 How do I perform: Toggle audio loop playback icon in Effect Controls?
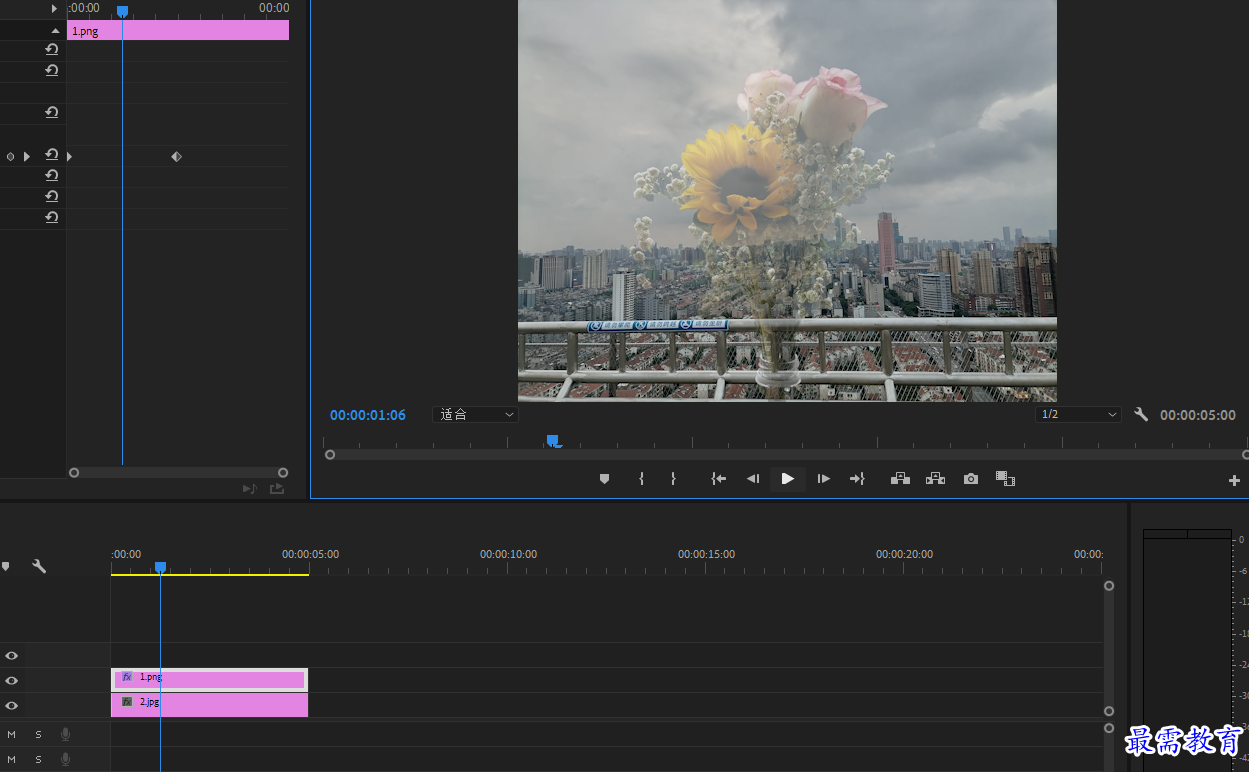[250, 488]
